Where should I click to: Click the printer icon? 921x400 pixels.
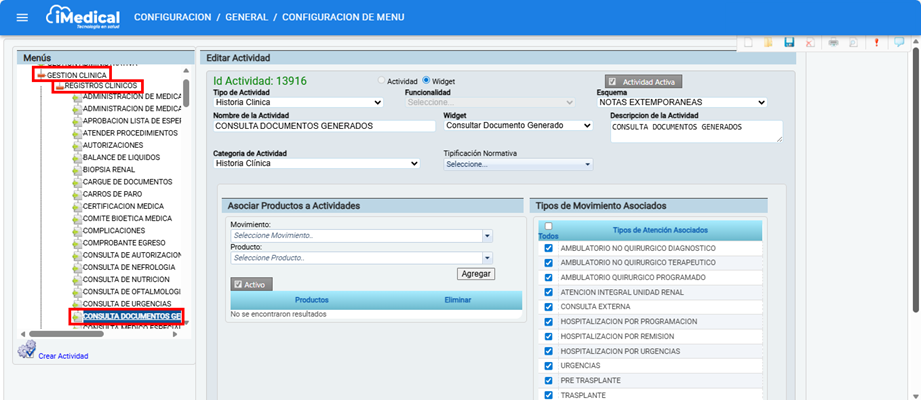click(x=832, y=43)
